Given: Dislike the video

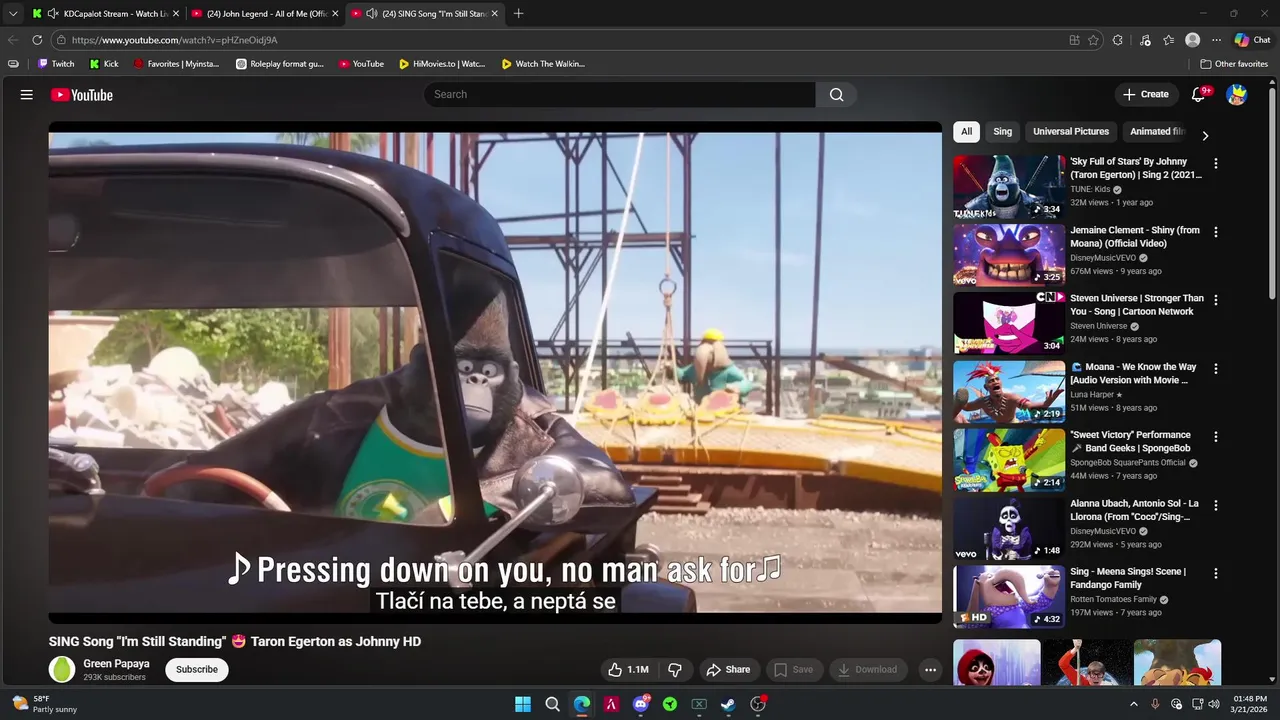Looking at the screenshot, I should pos(675,670).
